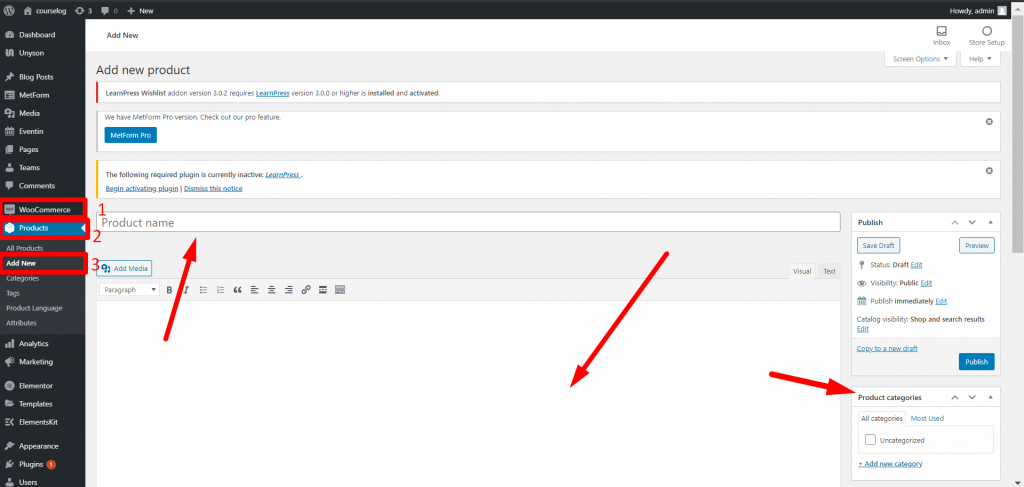Select Add New under Products
The image size is (1024, 487).
(x=21, y=264)
